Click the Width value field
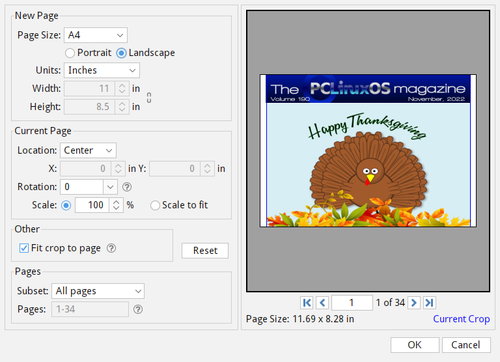Screen dimensions: 500x362 tap(90, 89)
